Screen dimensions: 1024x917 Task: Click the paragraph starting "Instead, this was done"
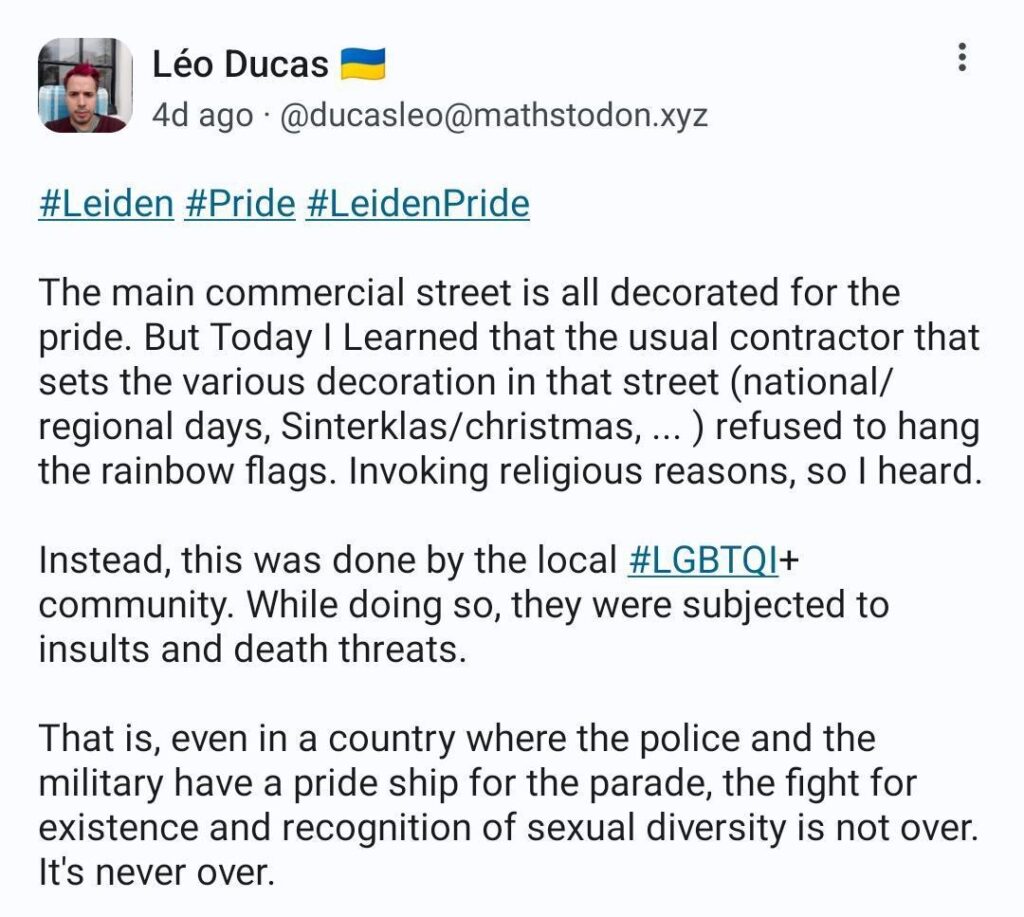(x=463, y=605)
